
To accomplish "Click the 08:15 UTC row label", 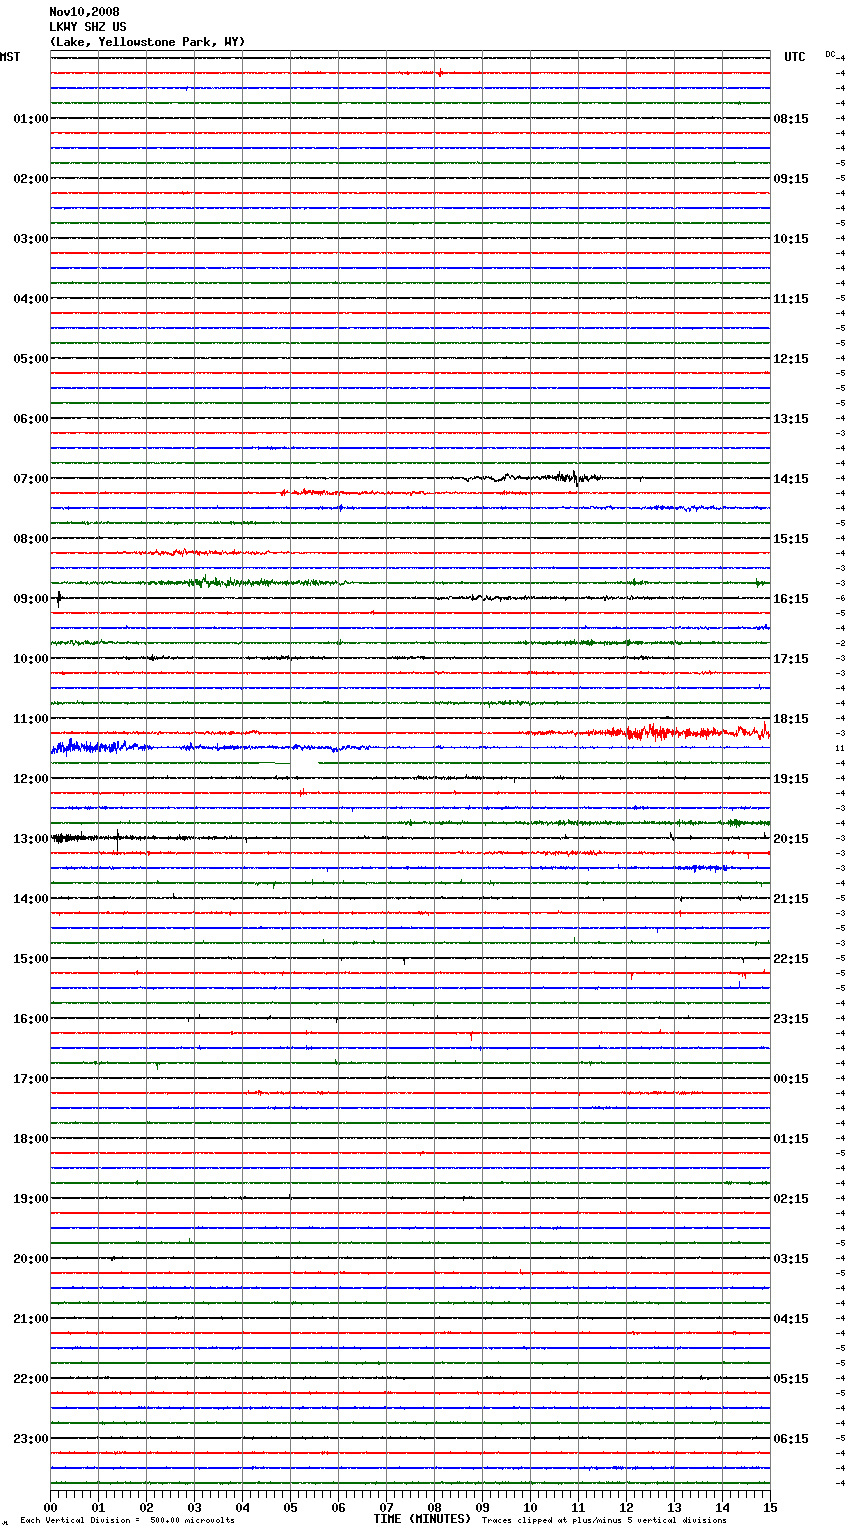I will tap(791, 119).
